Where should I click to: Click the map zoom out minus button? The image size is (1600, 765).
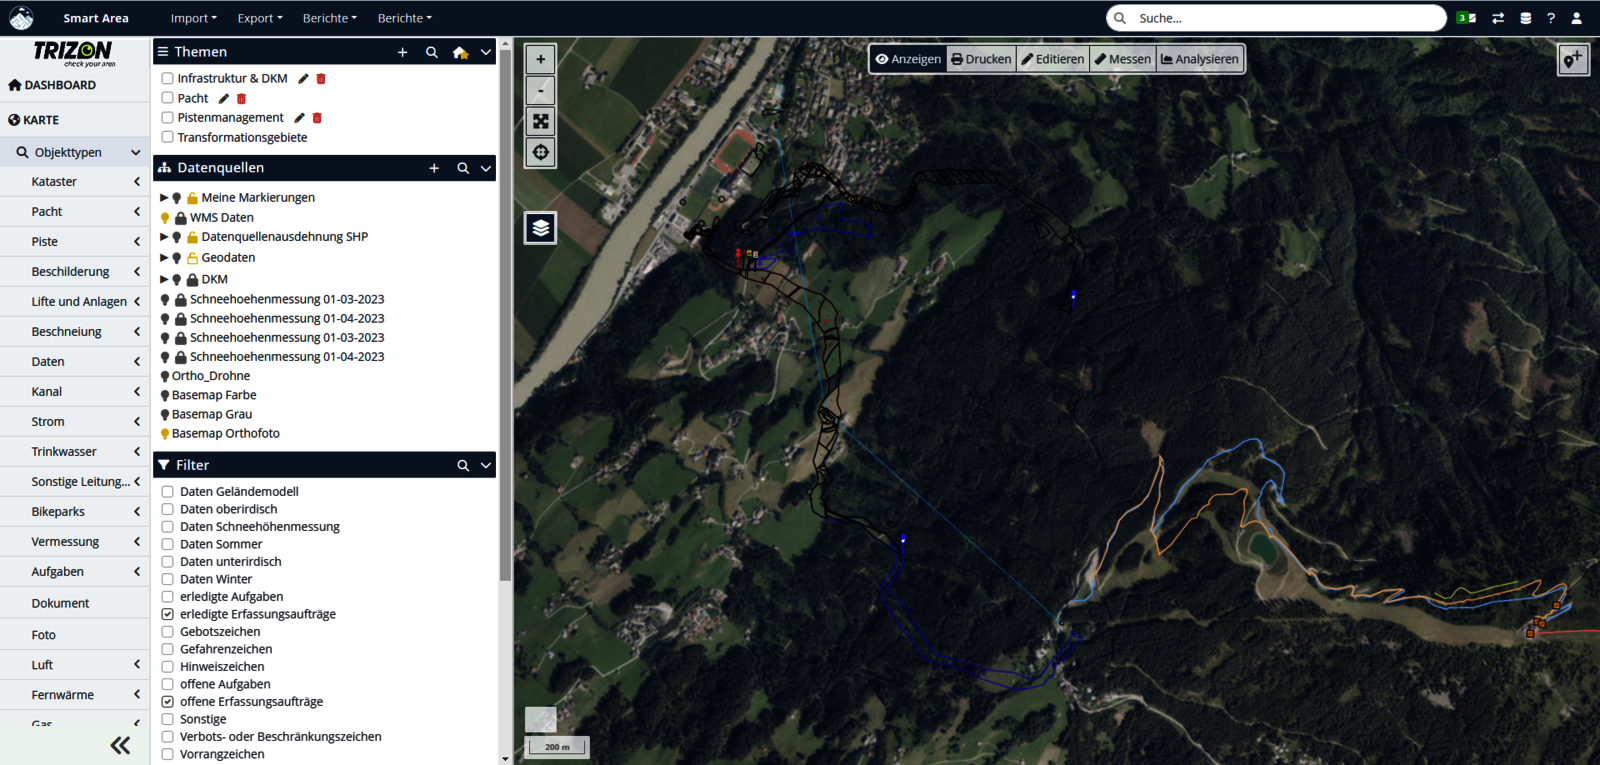point(540,90)
